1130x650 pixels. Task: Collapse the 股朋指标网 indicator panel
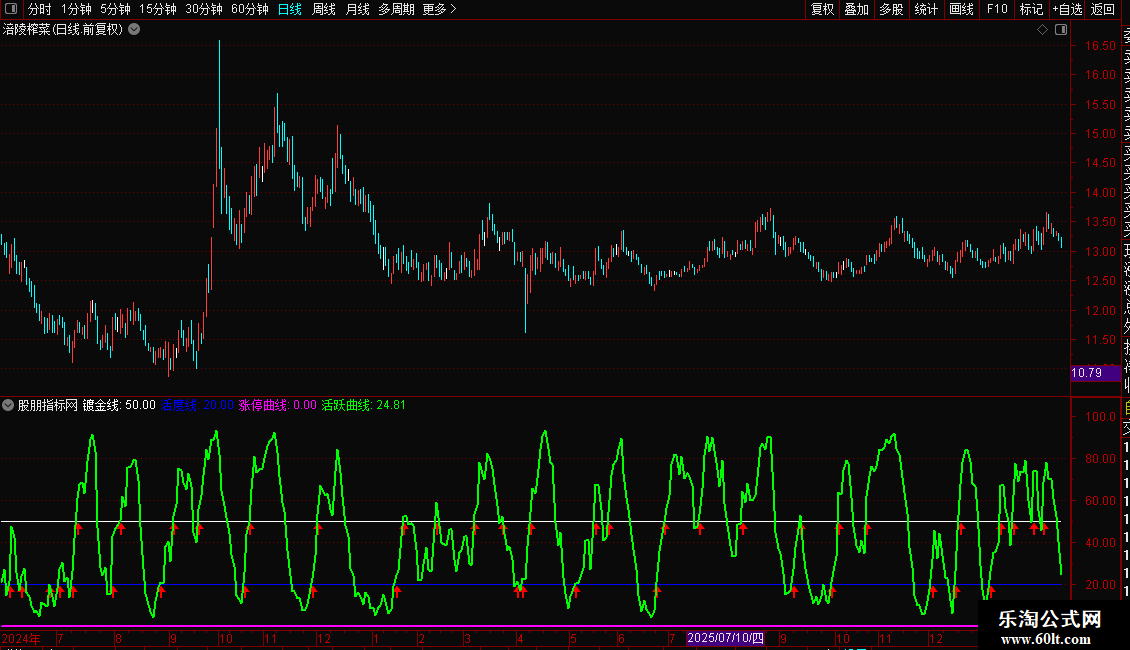point(8,405)
